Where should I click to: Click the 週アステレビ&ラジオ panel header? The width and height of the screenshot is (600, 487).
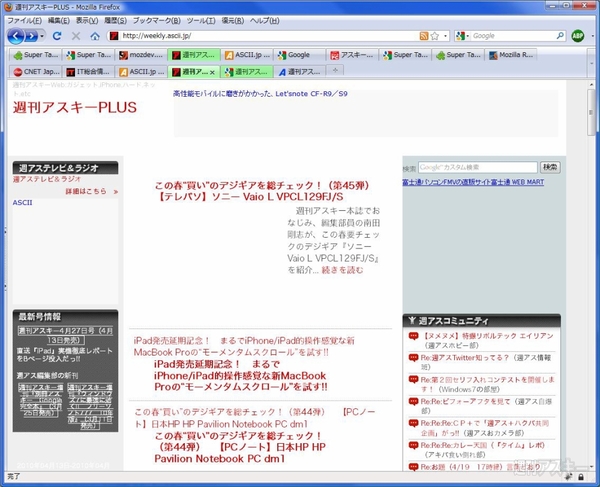[x=65, y=168]
